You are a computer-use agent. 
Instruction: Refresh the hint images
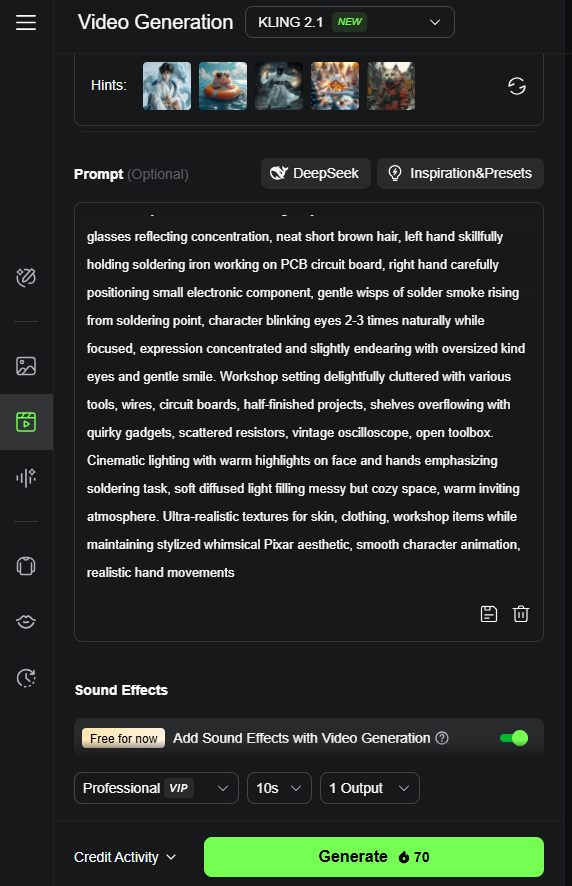[517, 86]
